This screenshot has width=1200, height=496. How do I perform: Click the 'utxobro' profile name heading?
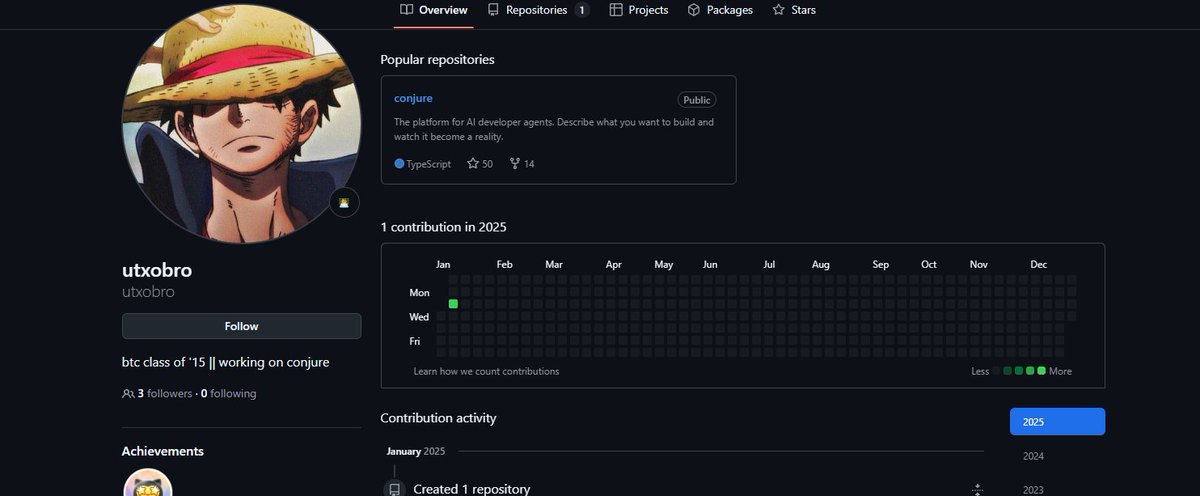tap(157, 271)
